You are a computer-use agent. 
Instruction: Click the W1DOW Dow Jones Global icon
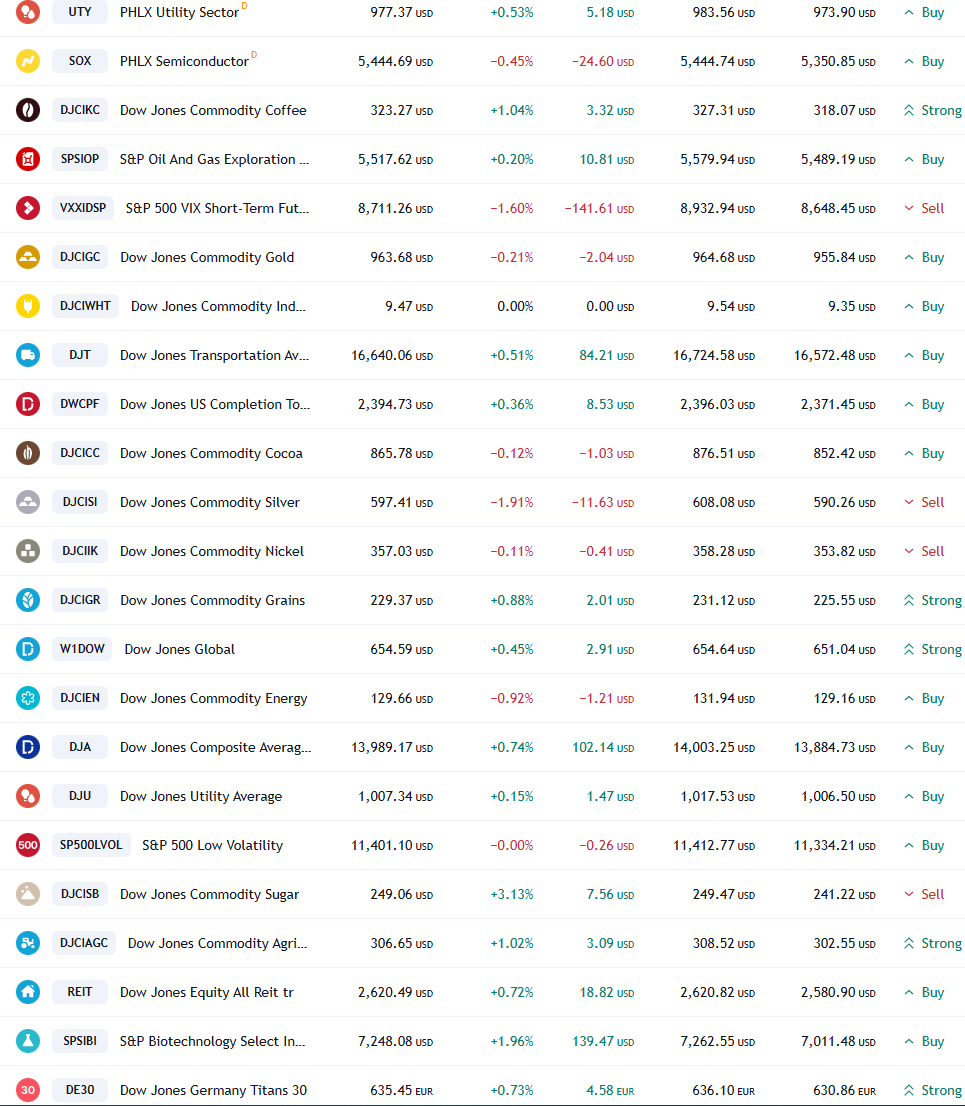28,649
